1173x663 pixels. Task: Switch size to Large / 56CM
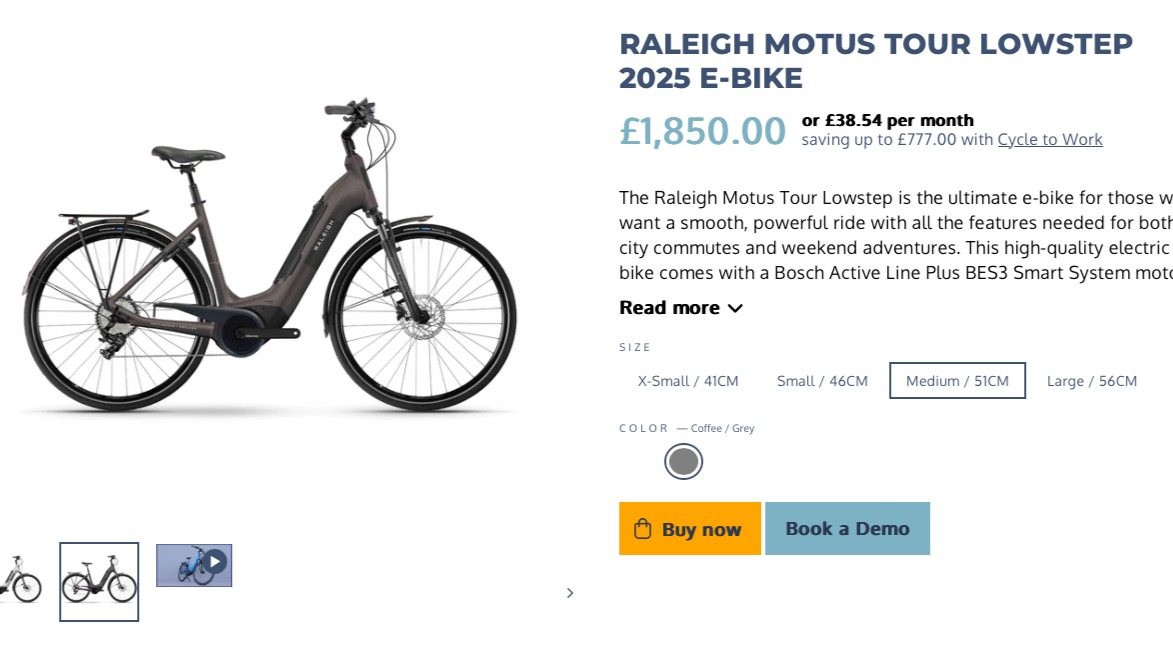[x=1091, y=381]
